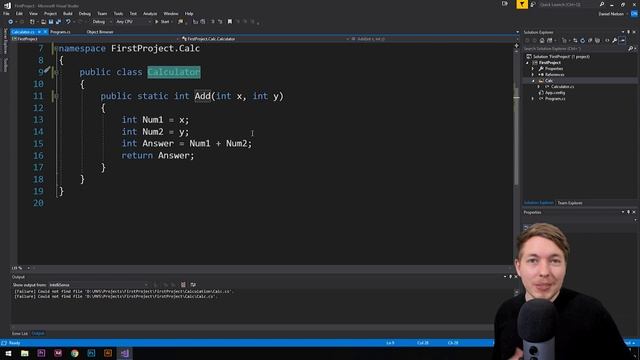
Task: Open the Tools menu
Action: 118,13
